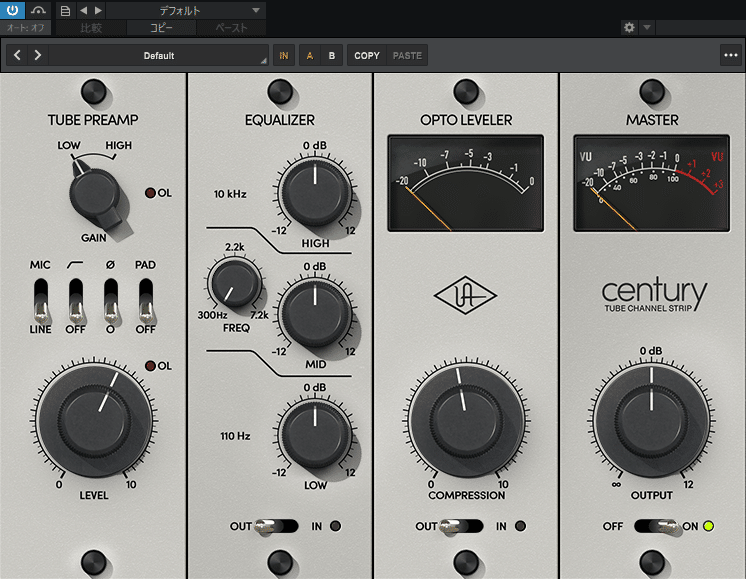Screen dimensions: 746x579
Task: Click the MID EQ gain knob
Action: click(314, 313)
